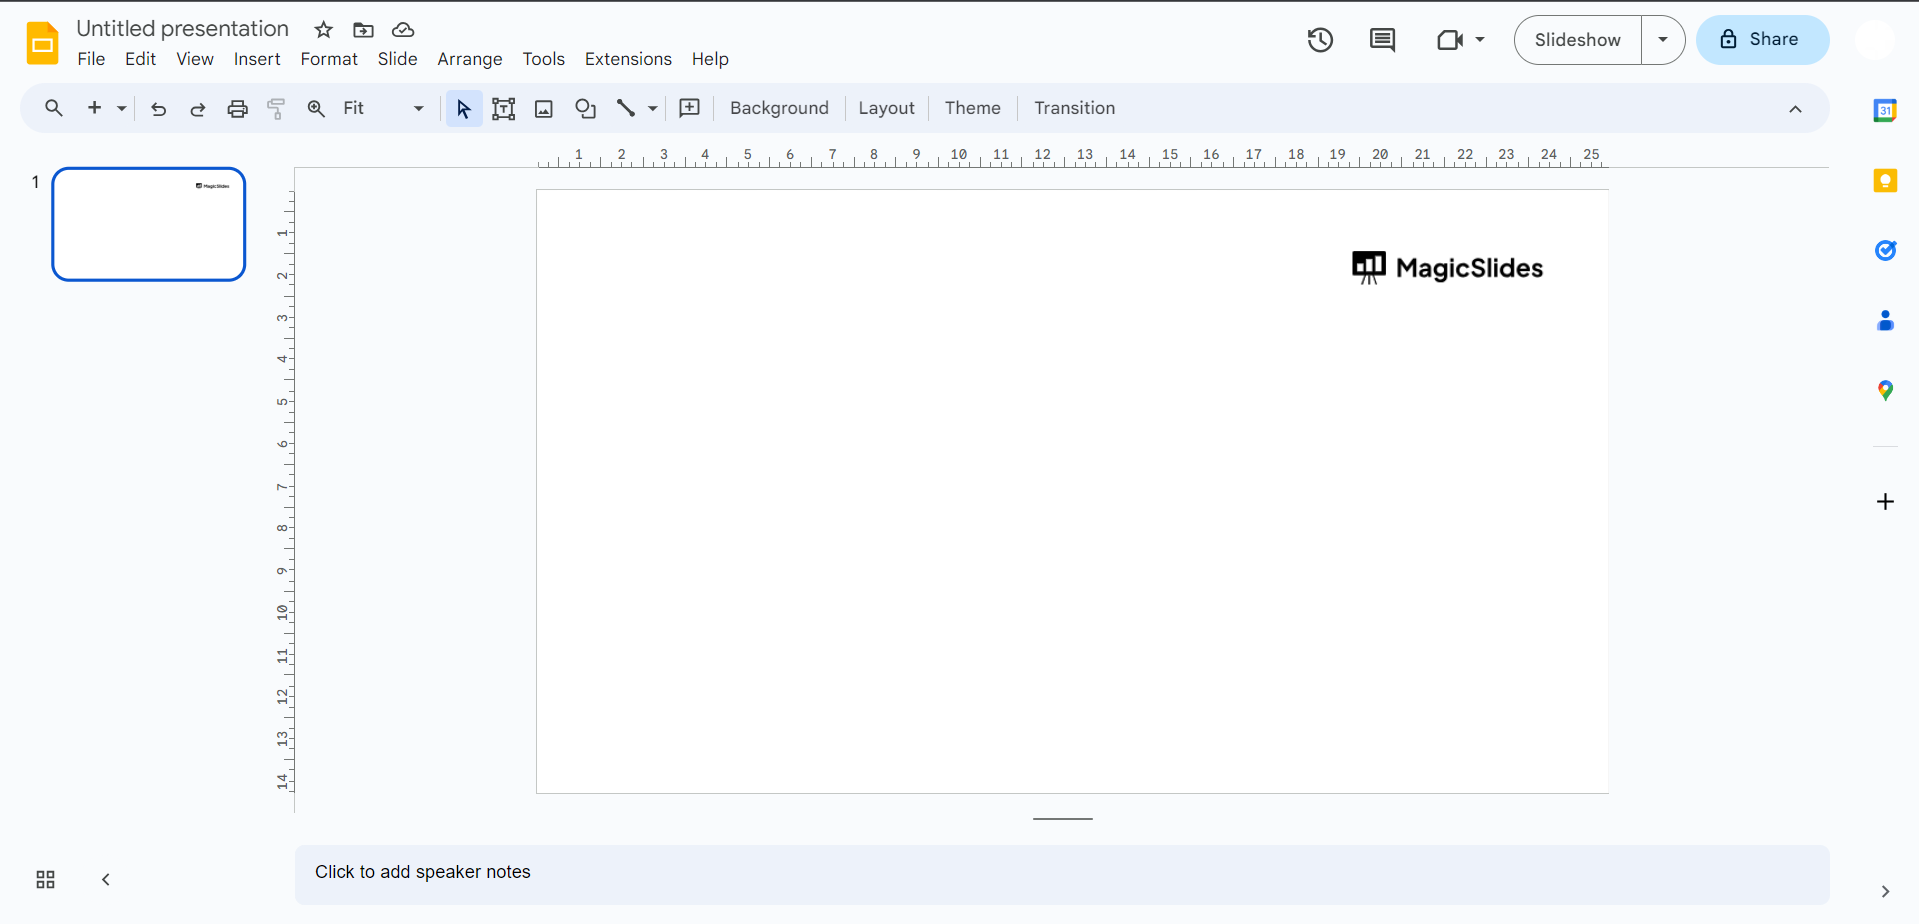The height and width of the screenshot is (924, 1919).
Task: Search the menus with magnifier icon
Action: [54, 108]
